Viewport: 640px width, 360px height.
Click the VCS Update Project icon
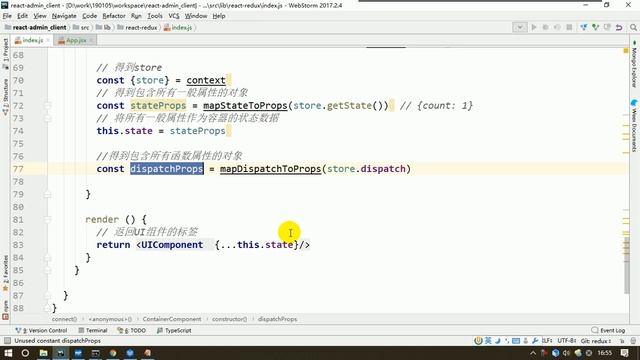[584, 27]
